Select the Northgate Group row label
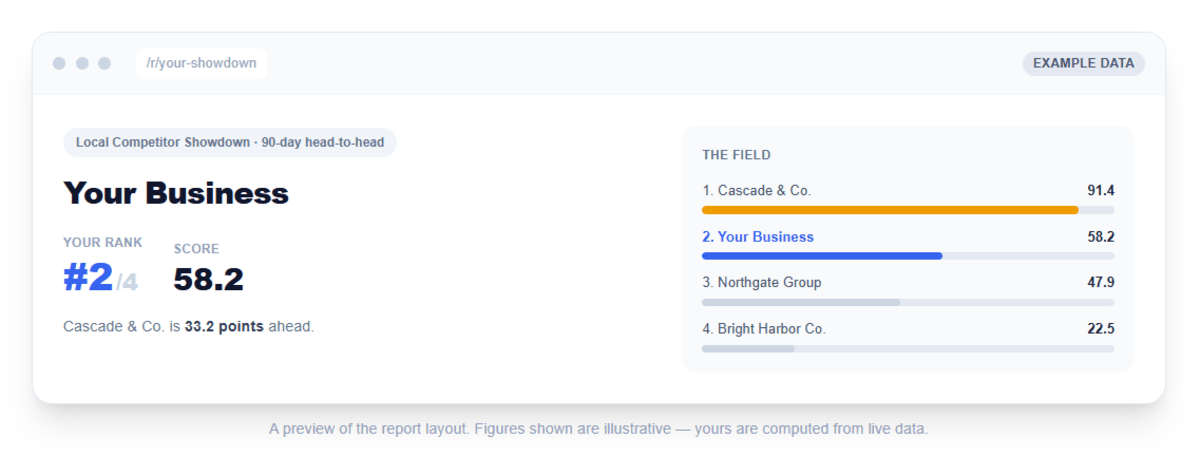This screenshot has width=1200, height=476. click(761, 282)
